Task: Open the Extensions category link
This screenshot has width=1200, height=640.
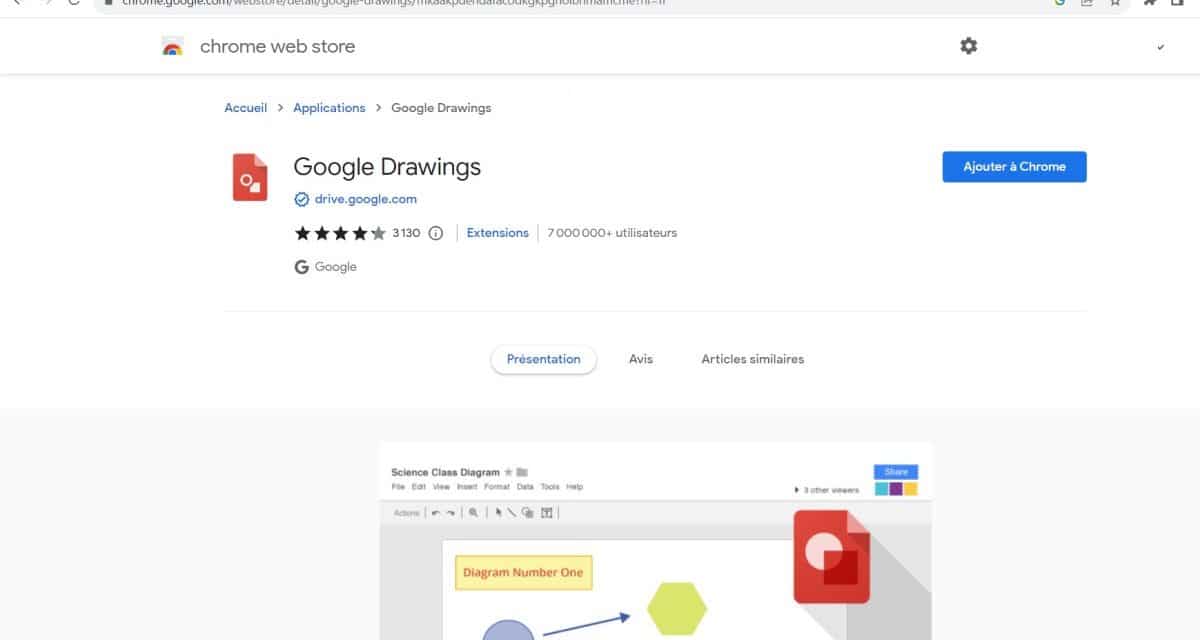Action: tap(498, 233)
